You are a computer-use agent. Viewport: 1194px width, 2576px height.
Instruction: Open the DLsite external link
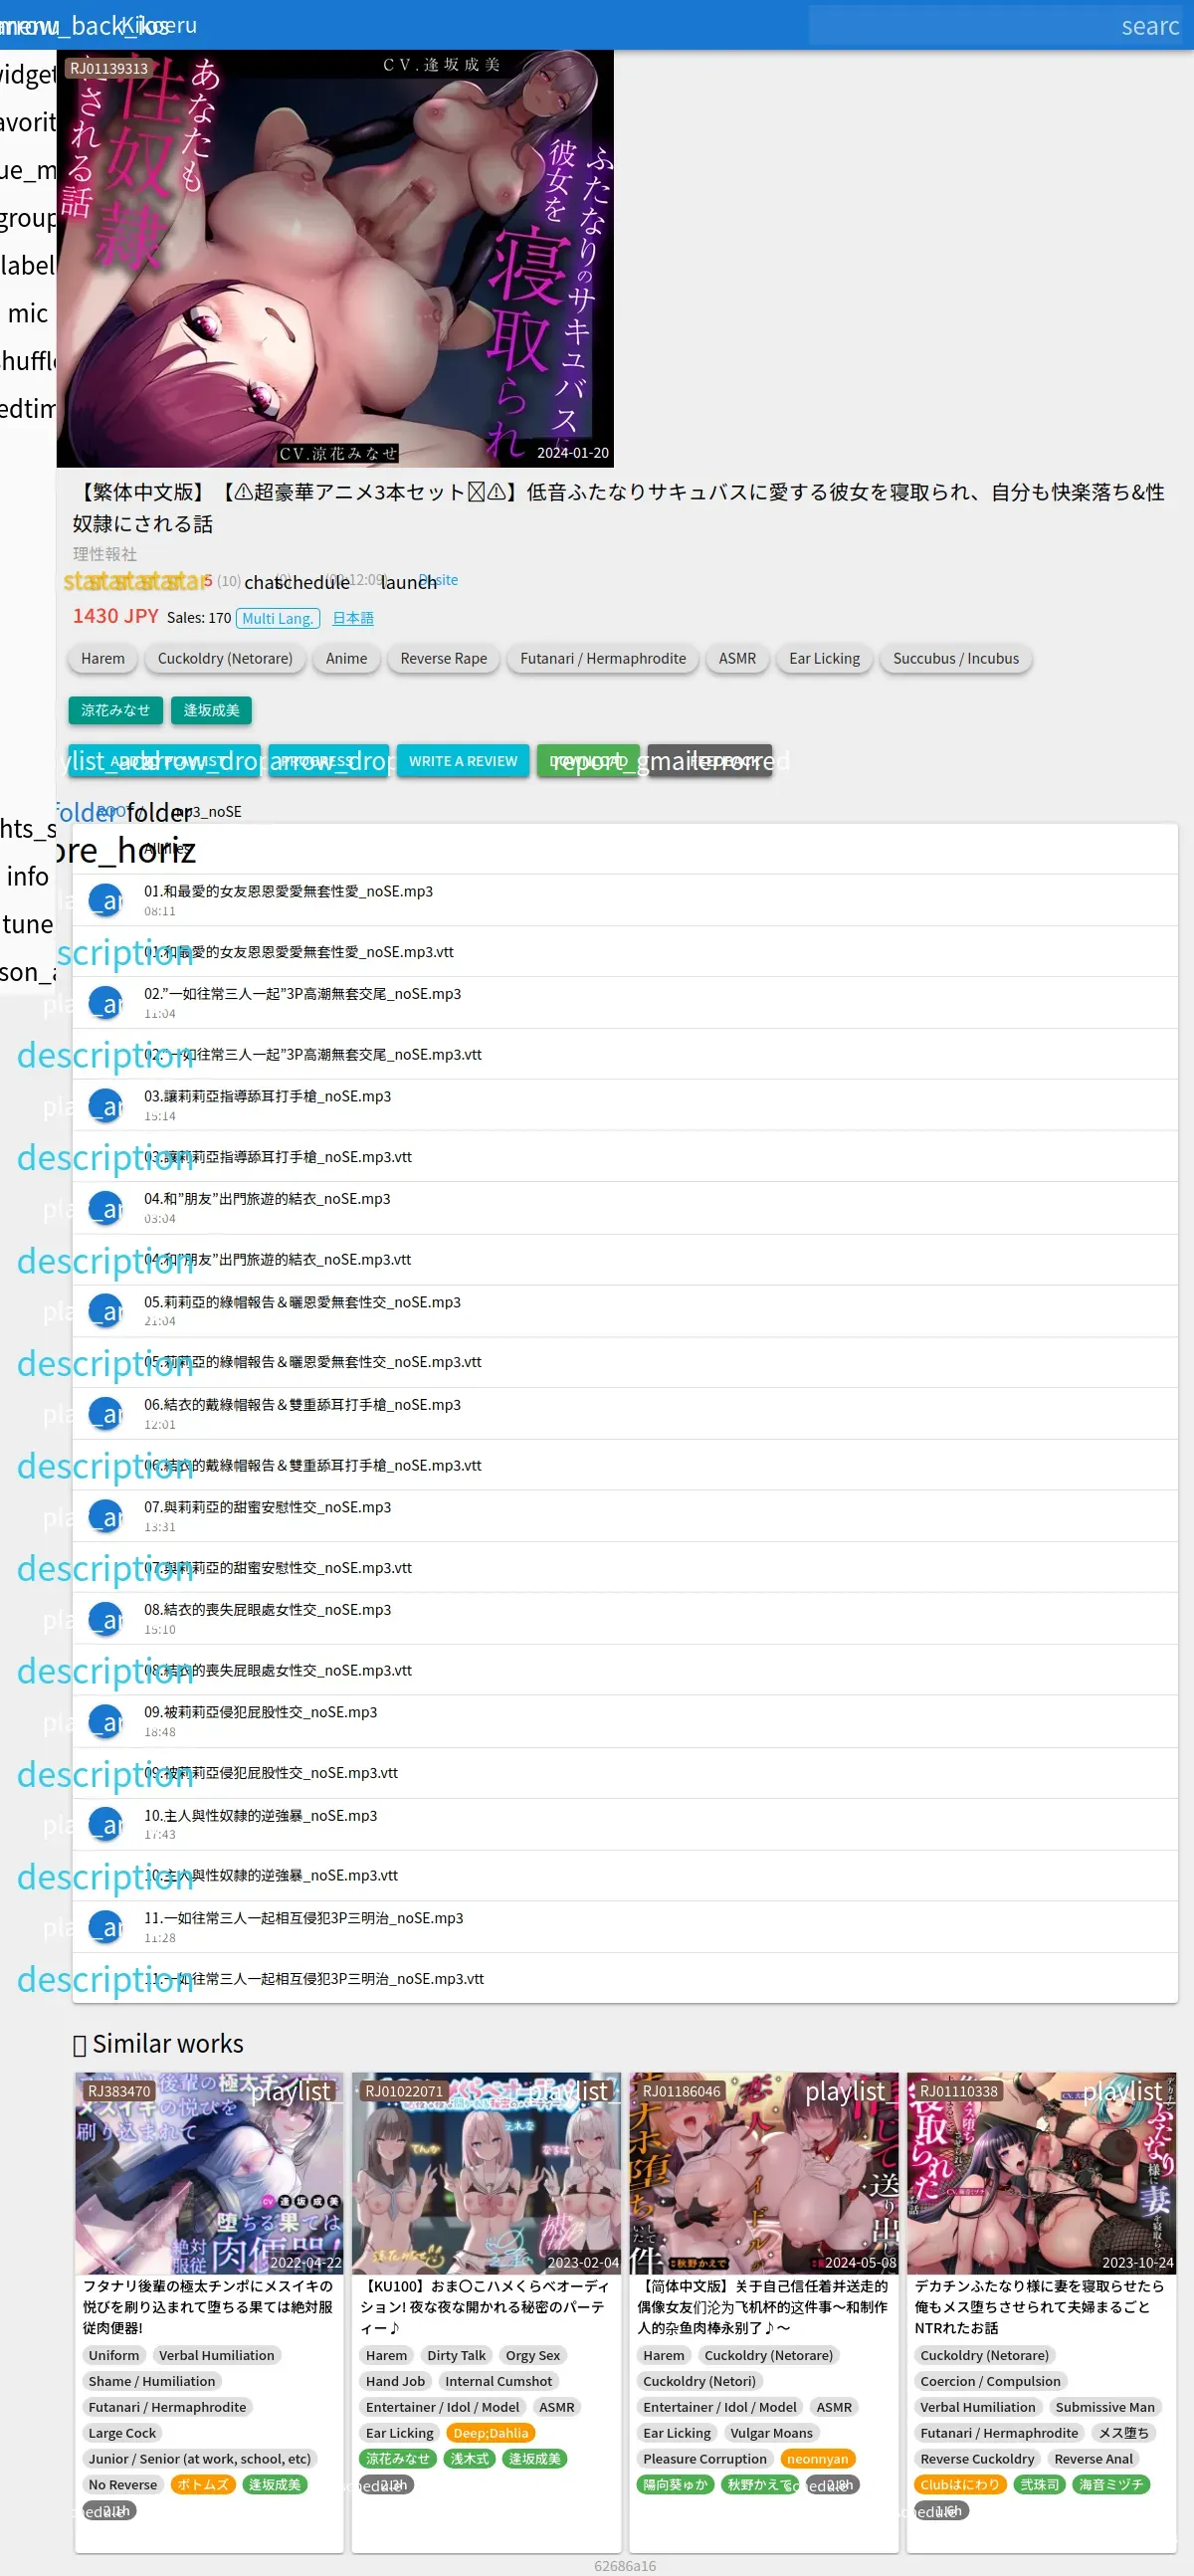coord(439,580)
